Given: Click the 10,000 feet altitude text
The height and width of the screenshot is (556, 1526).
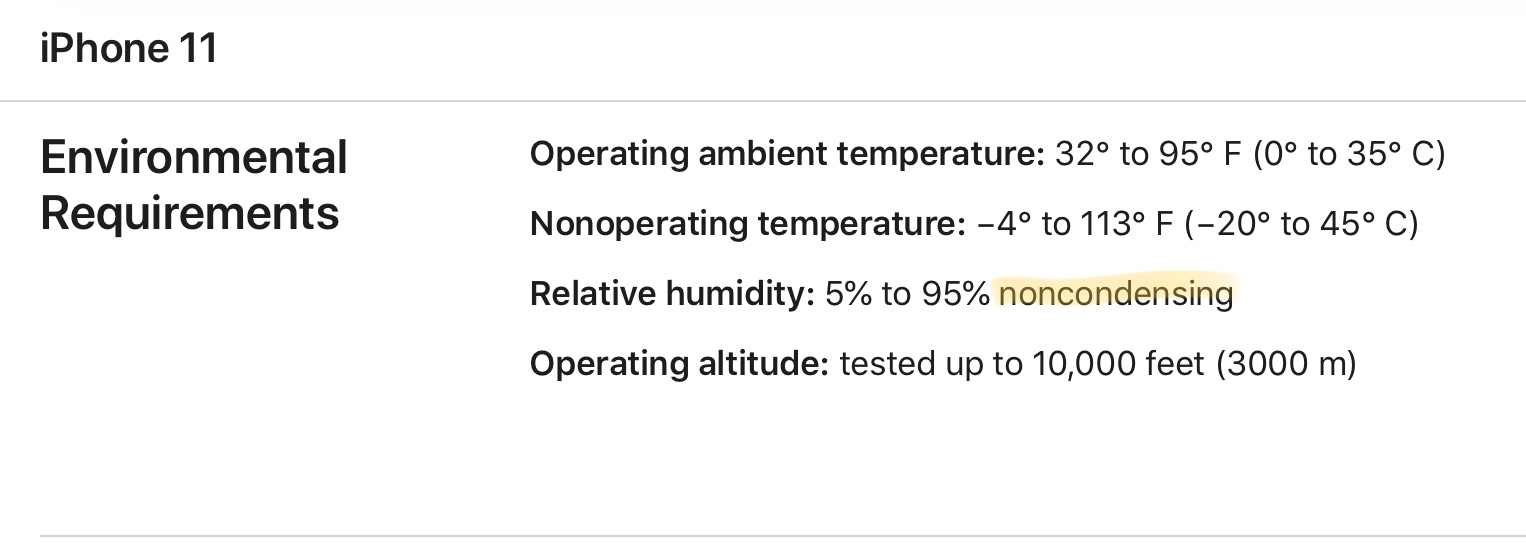Looking at the screenshot, I should click(x=1109, y=364).
